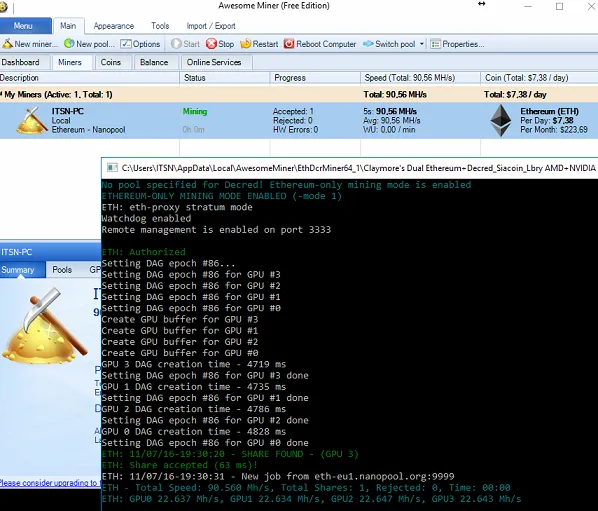The width and height of the screenshot is (598, 511).
Task: Select the Summary tab in the ITSN-PC panel
Action: pos(23,270)
